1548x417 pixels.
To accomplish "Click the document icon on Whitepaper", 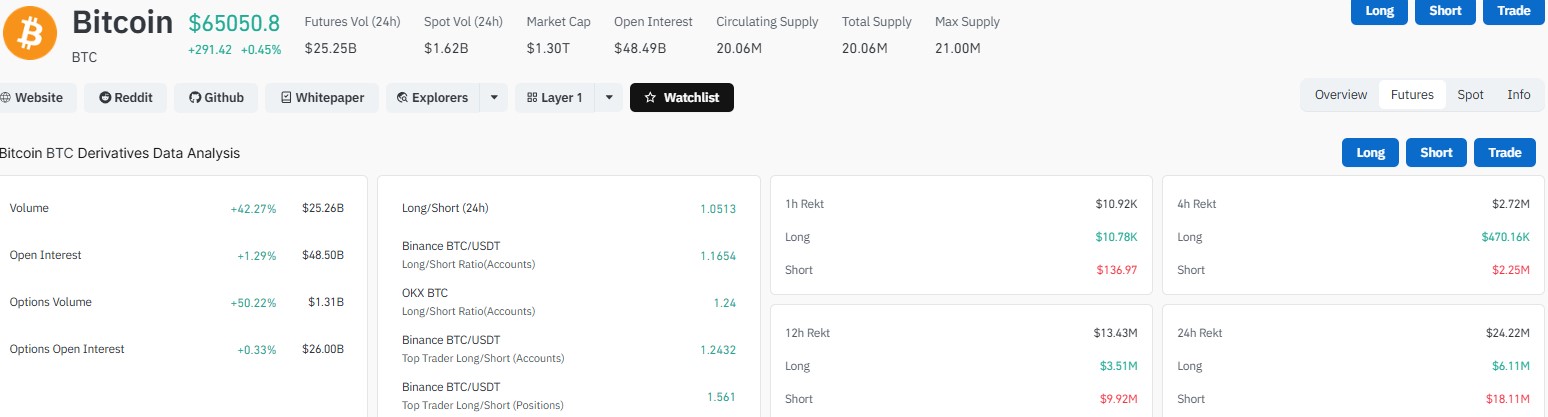I will [286, 98].
